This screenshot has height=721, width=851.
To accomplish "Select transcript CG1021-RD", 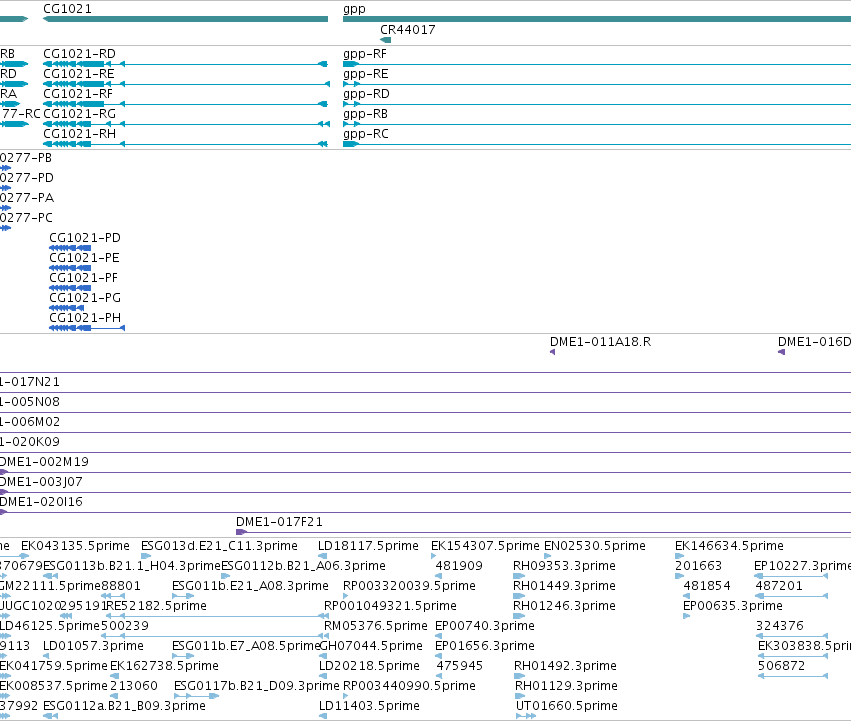I will [x=185, y=64].
